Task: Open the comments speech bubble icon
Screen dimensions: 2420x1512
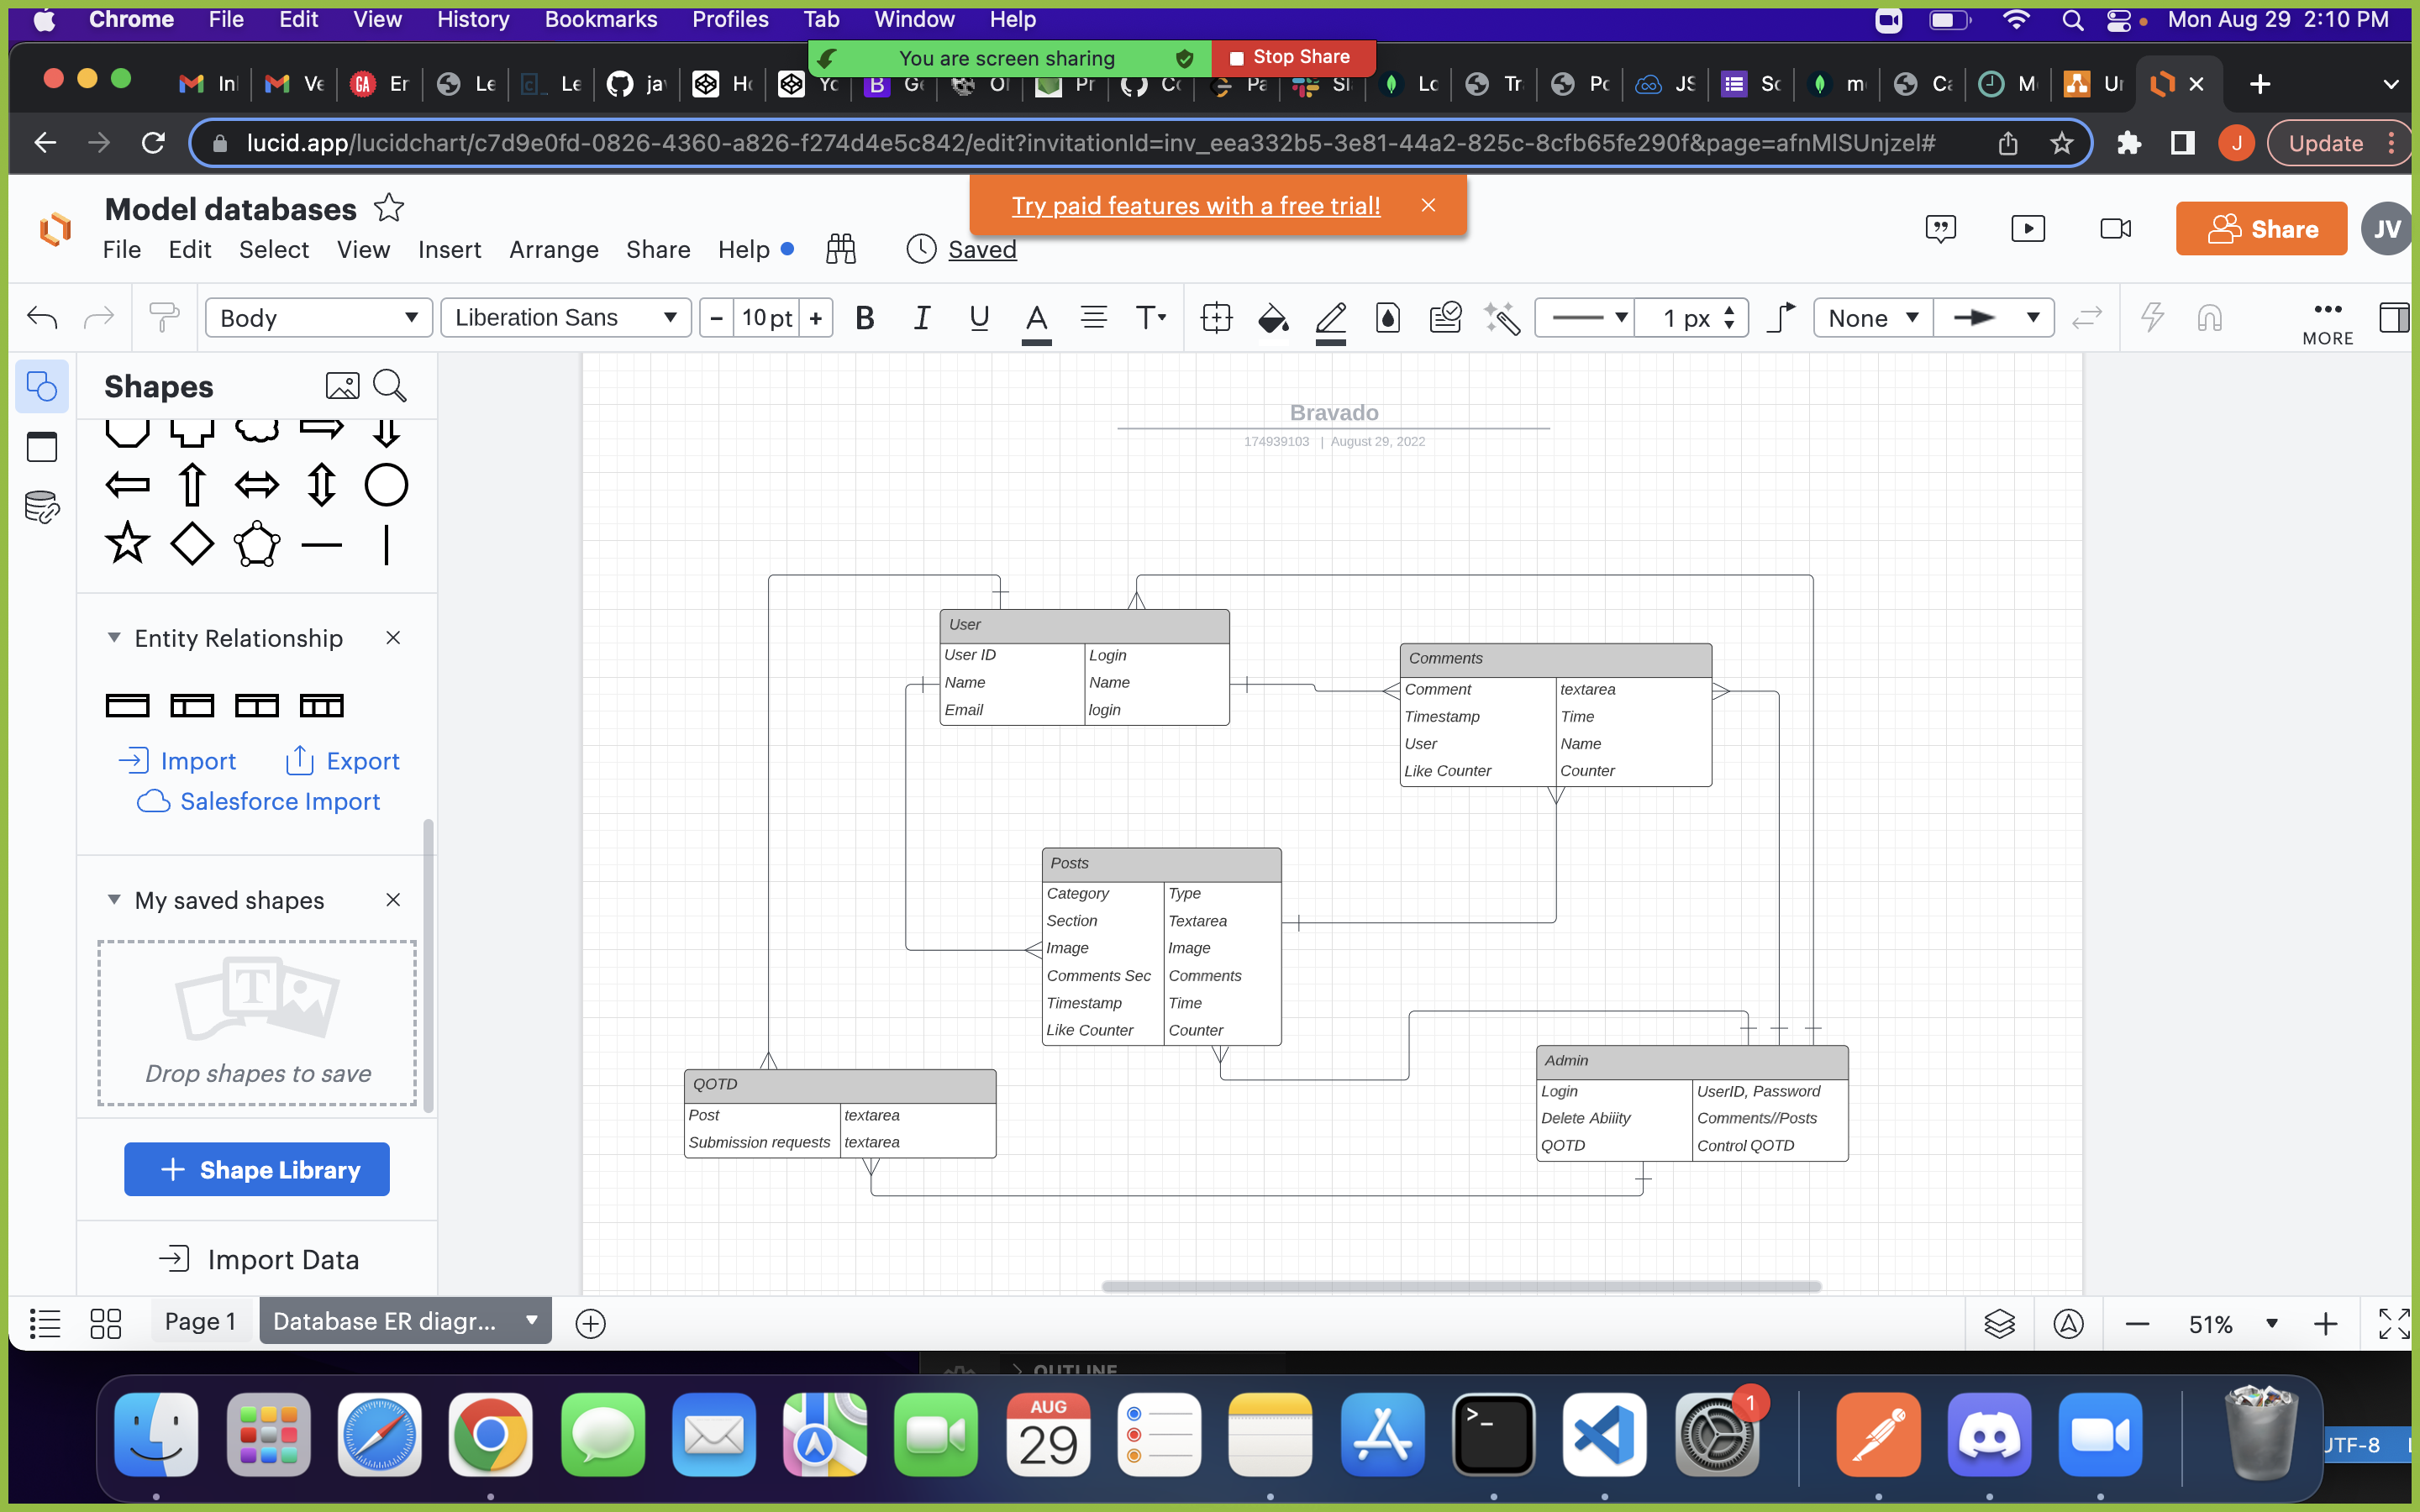Action: point(1940,229)
